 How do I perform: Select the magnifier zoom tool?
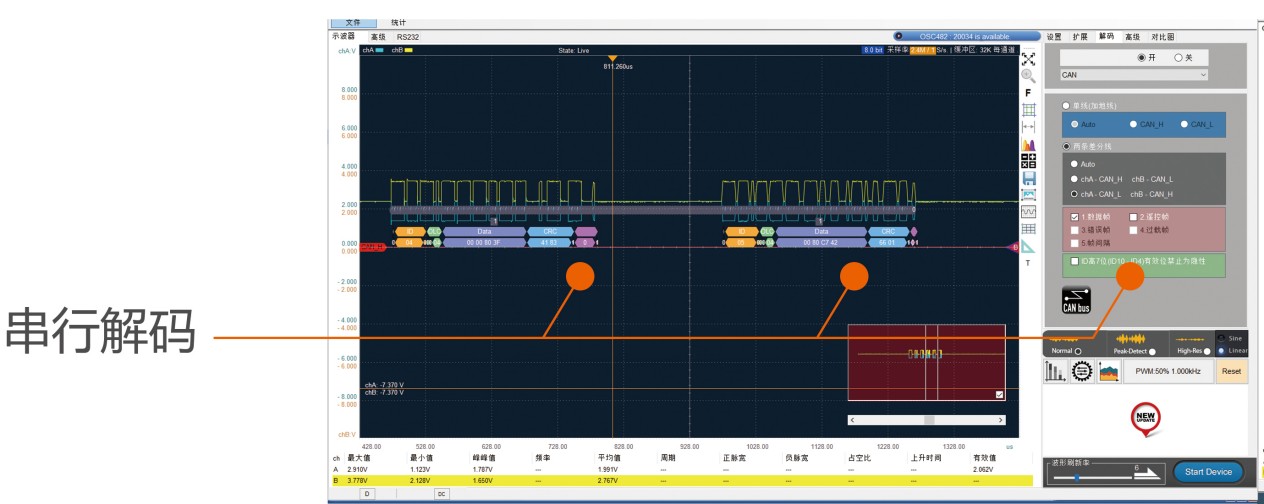tap(1027, 76)
